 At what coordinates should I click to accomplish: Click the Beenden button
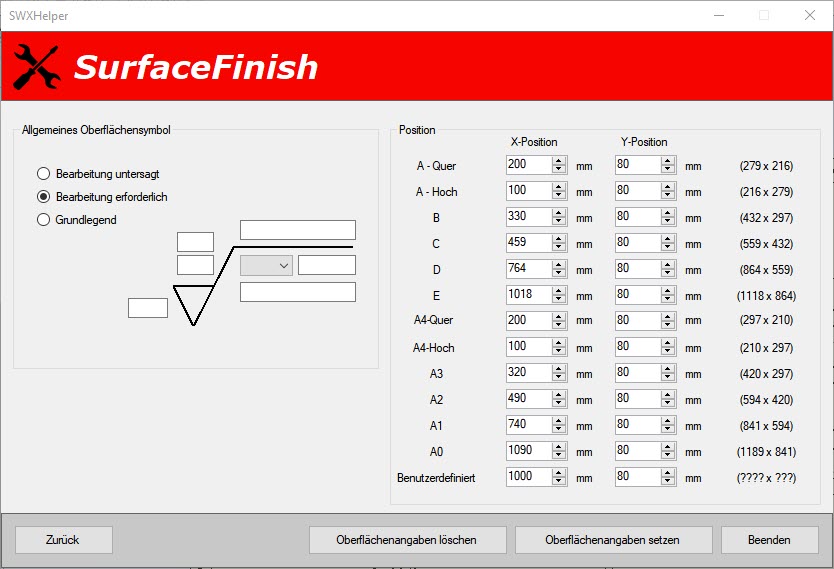coord(770,540)
